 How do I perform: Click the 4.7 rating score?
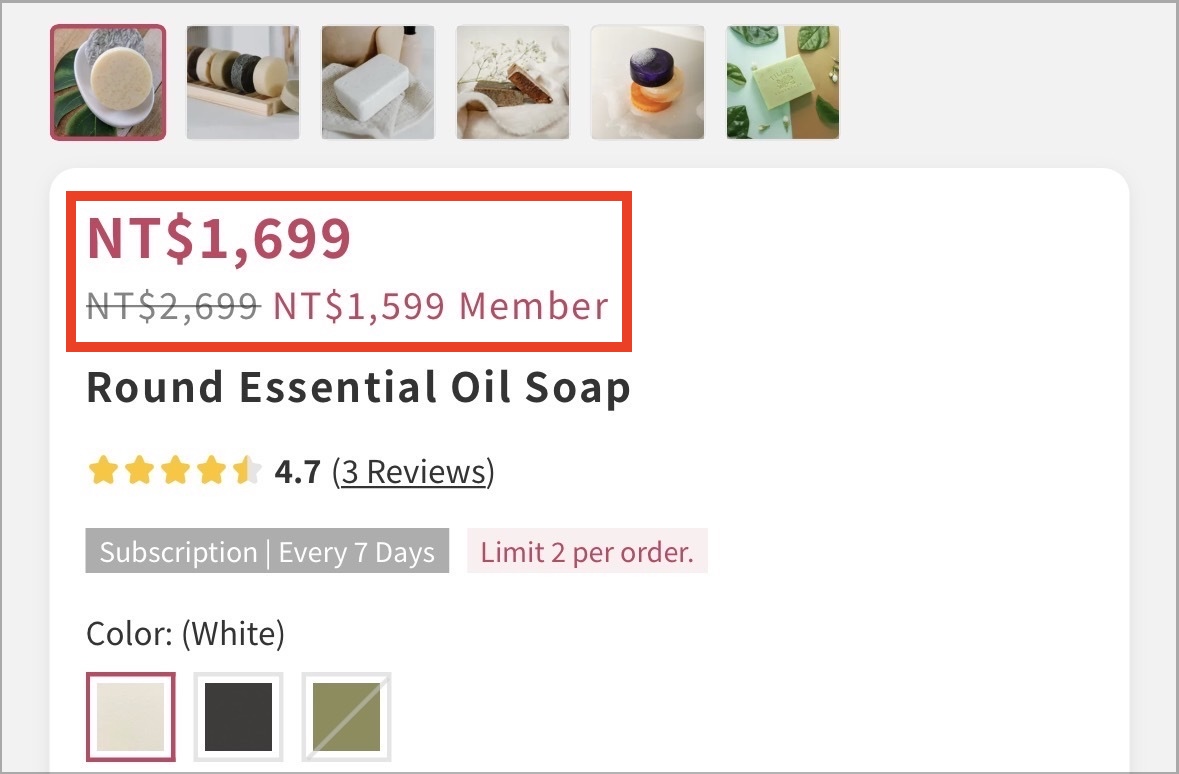298,472
